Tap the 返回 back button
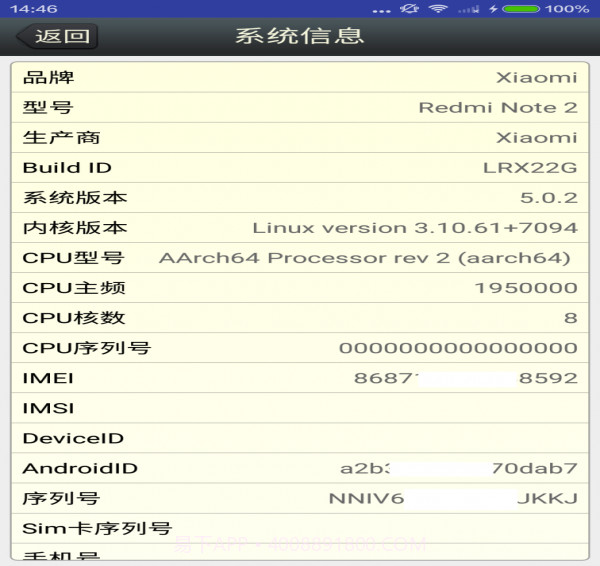600x566 pixels. [x=57, y=37]
